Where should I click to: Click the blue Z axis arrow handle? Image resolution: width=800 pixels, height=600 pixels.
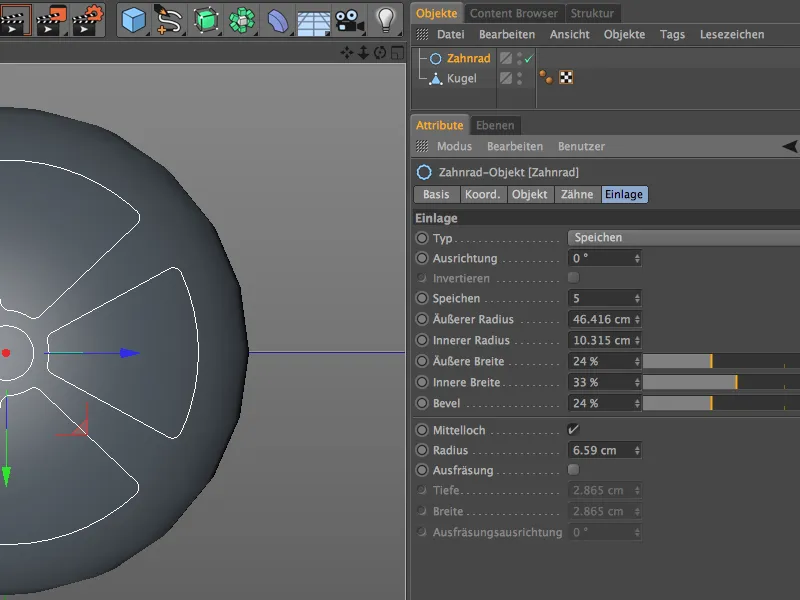129,353
